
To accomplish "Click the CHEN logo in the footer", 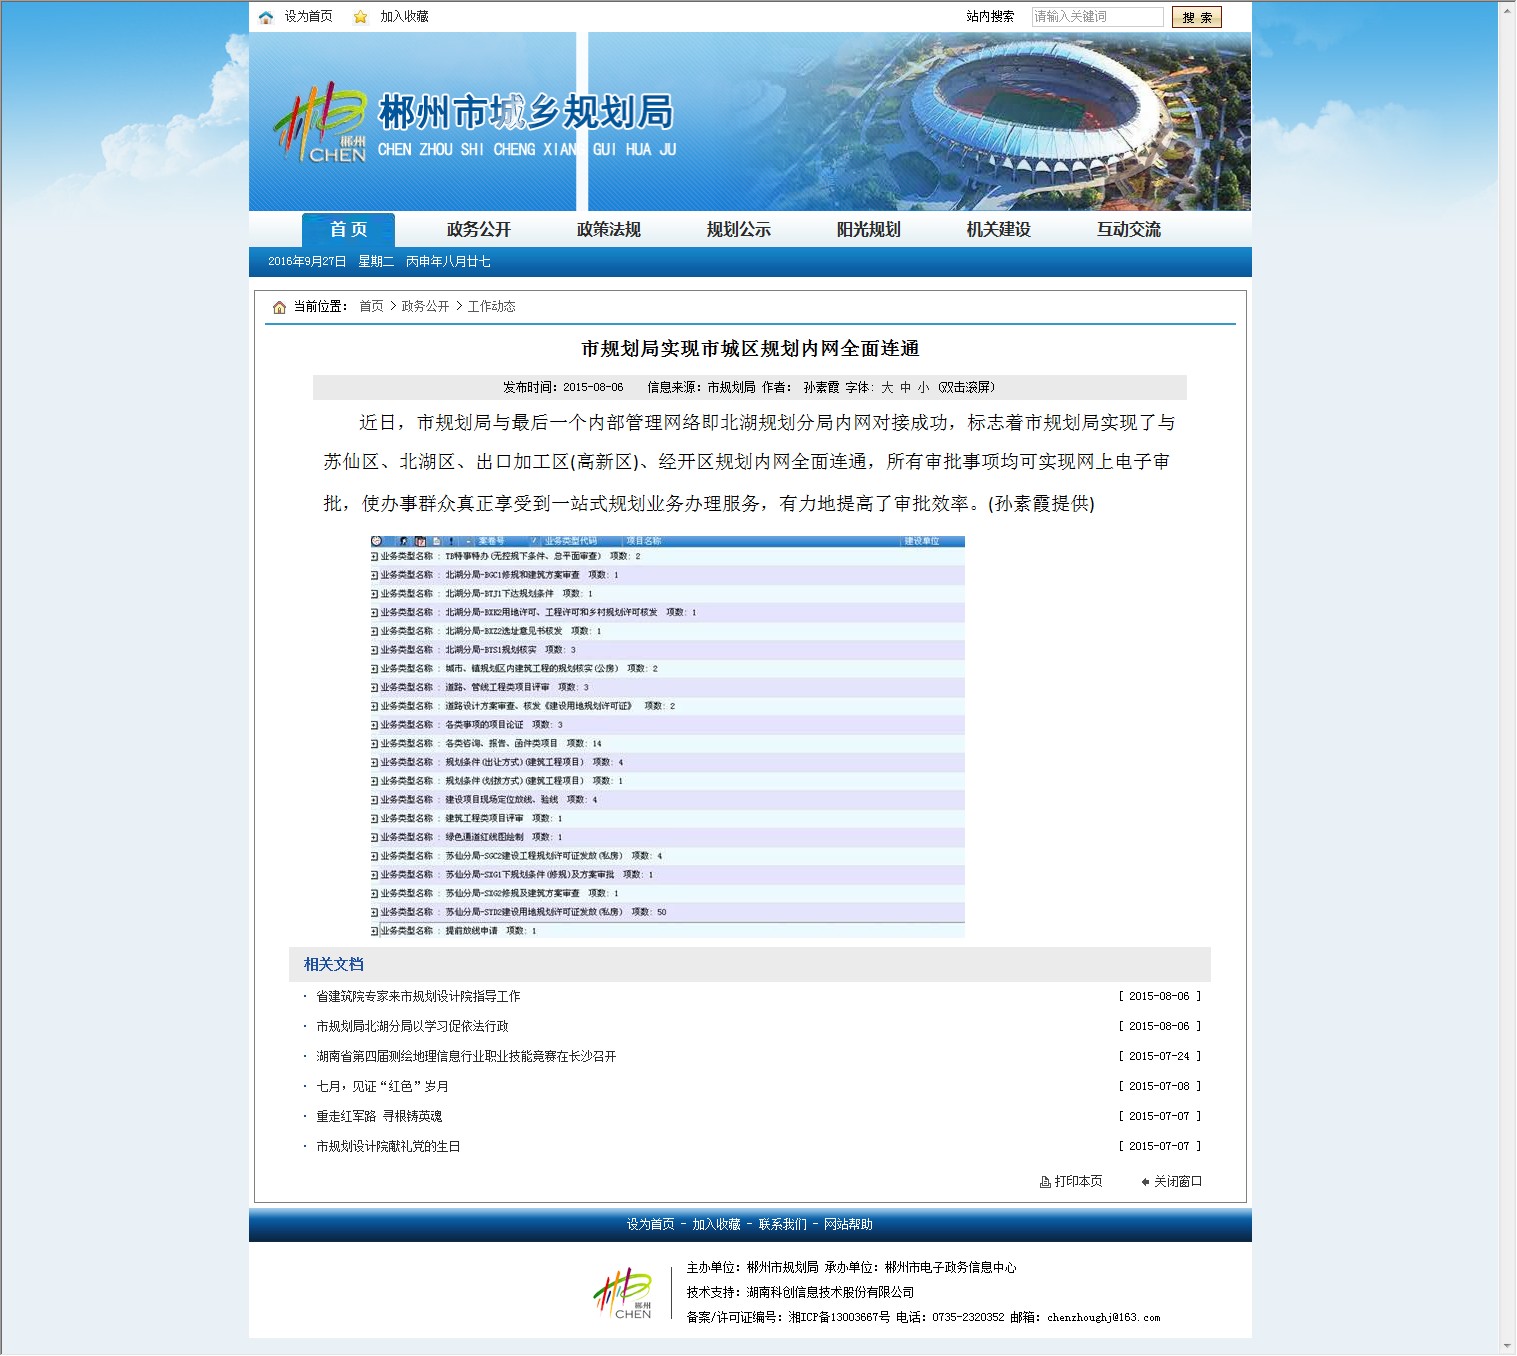I will click(623, 1294).
